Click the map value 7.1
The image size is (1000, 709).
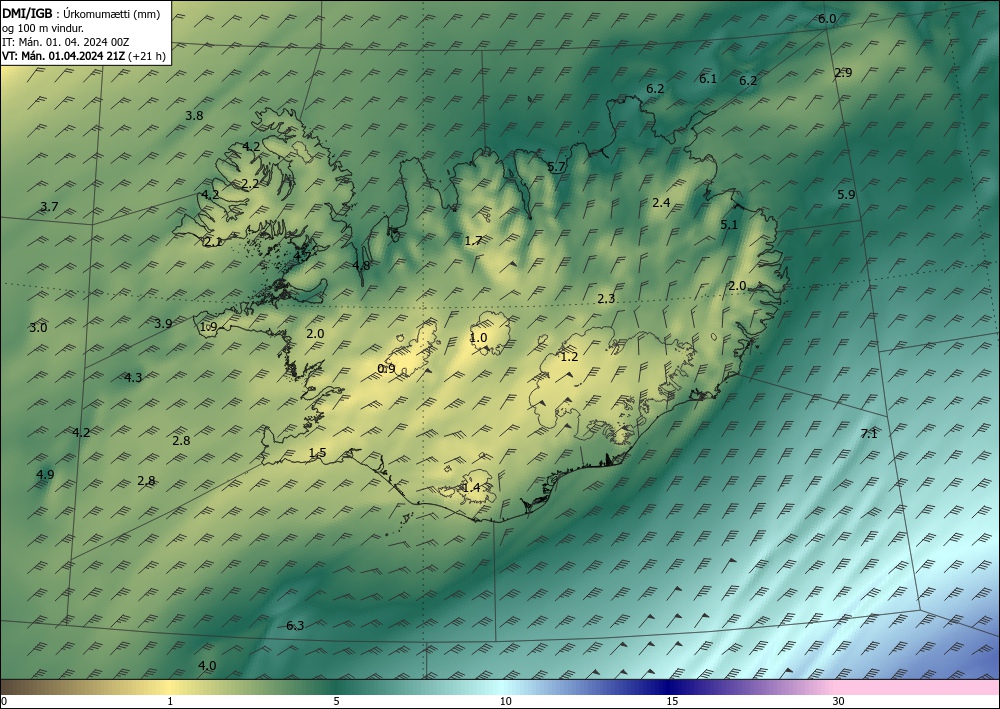coord(869,434)
